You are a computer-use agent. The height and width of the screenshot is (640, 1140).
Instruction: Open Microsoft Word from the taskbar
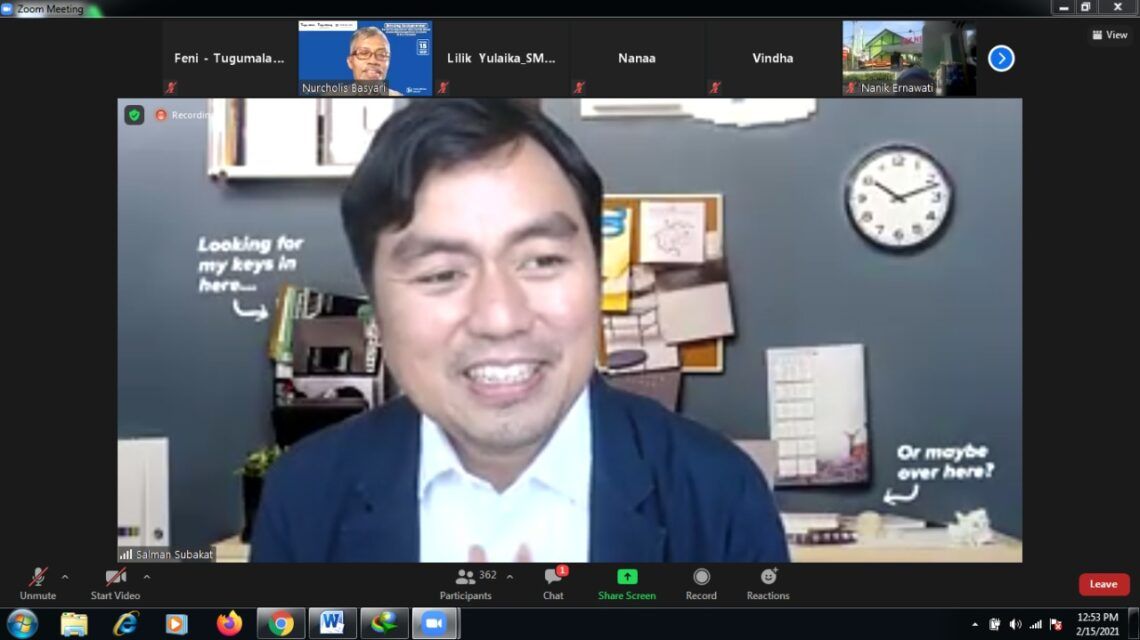click(332, 623)
